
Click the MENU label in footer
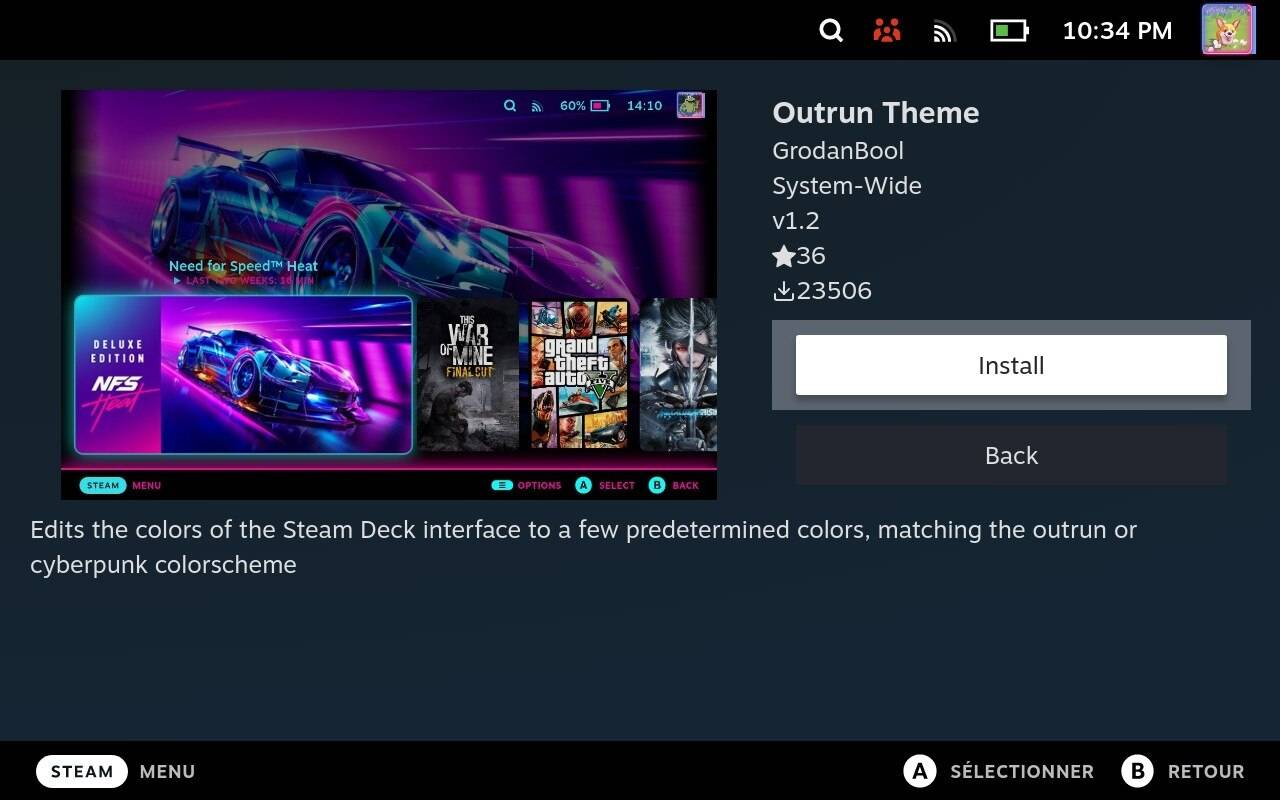click(x=167, y=772)
